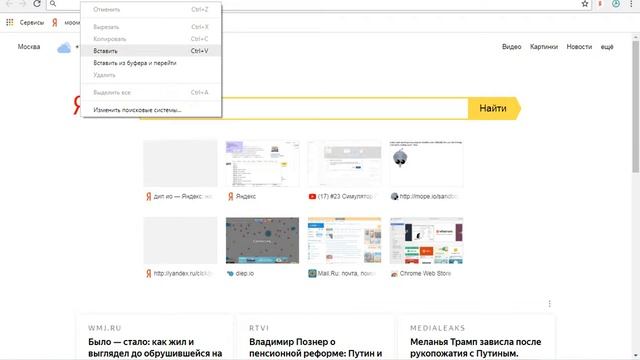Click the Копировать menu entry
The height and width of the screenshot is (360, 640).
[x=151, y=39]
